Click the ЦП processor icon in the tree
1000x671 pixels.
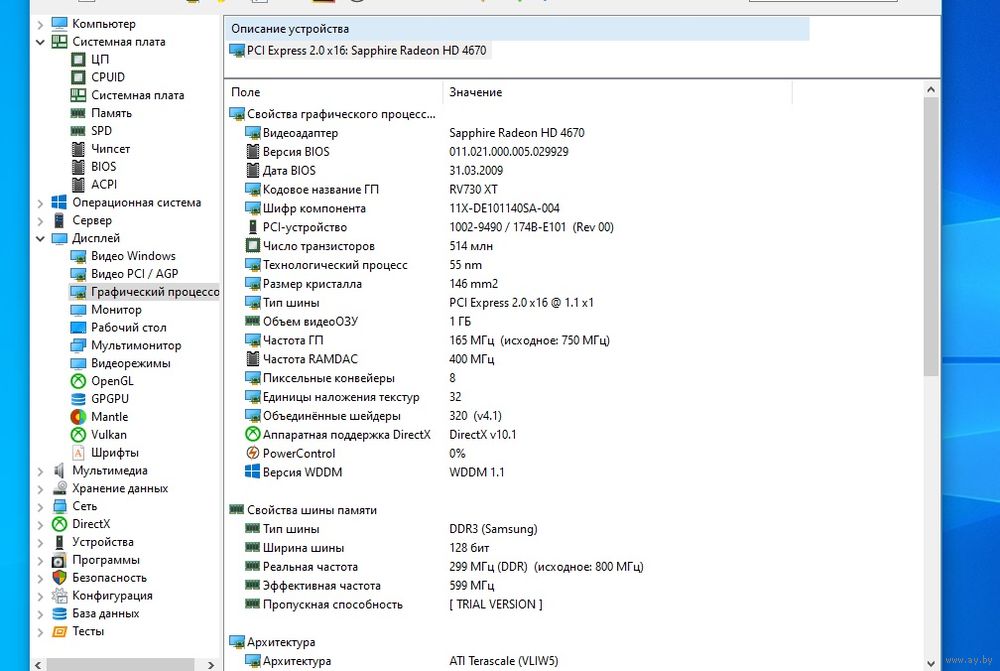coord(78,59)
